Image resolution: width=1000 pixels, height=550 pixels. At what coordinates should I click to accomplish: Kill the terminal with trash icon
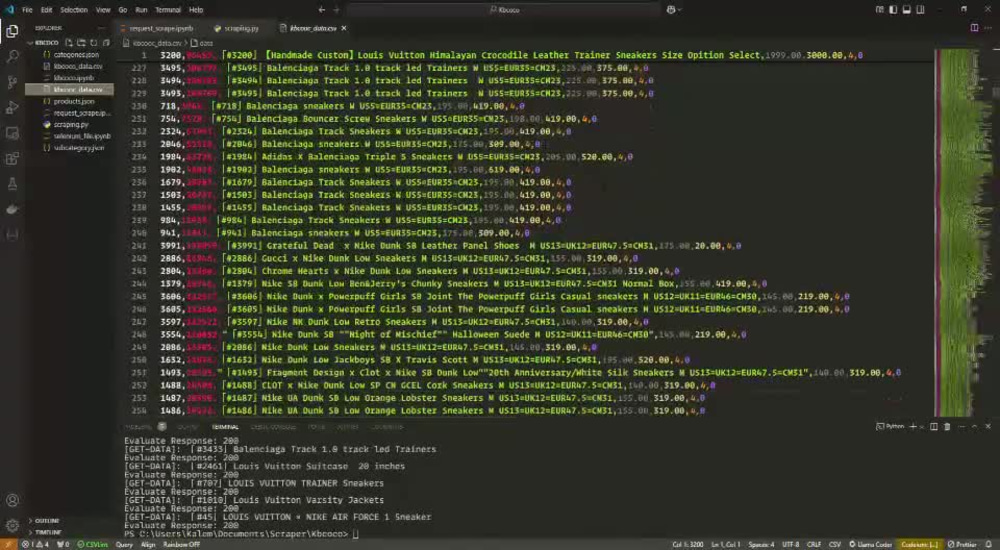[x=947, y=426]
